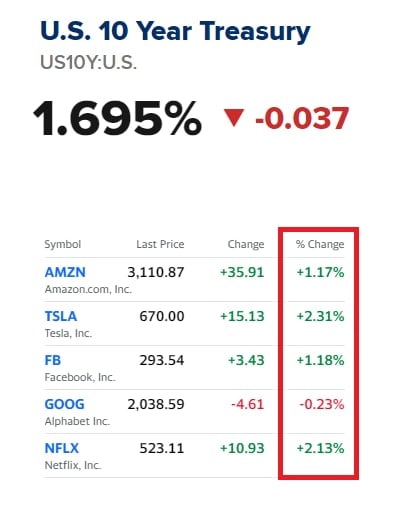Open the AMZN ticker link

point(65,272)
